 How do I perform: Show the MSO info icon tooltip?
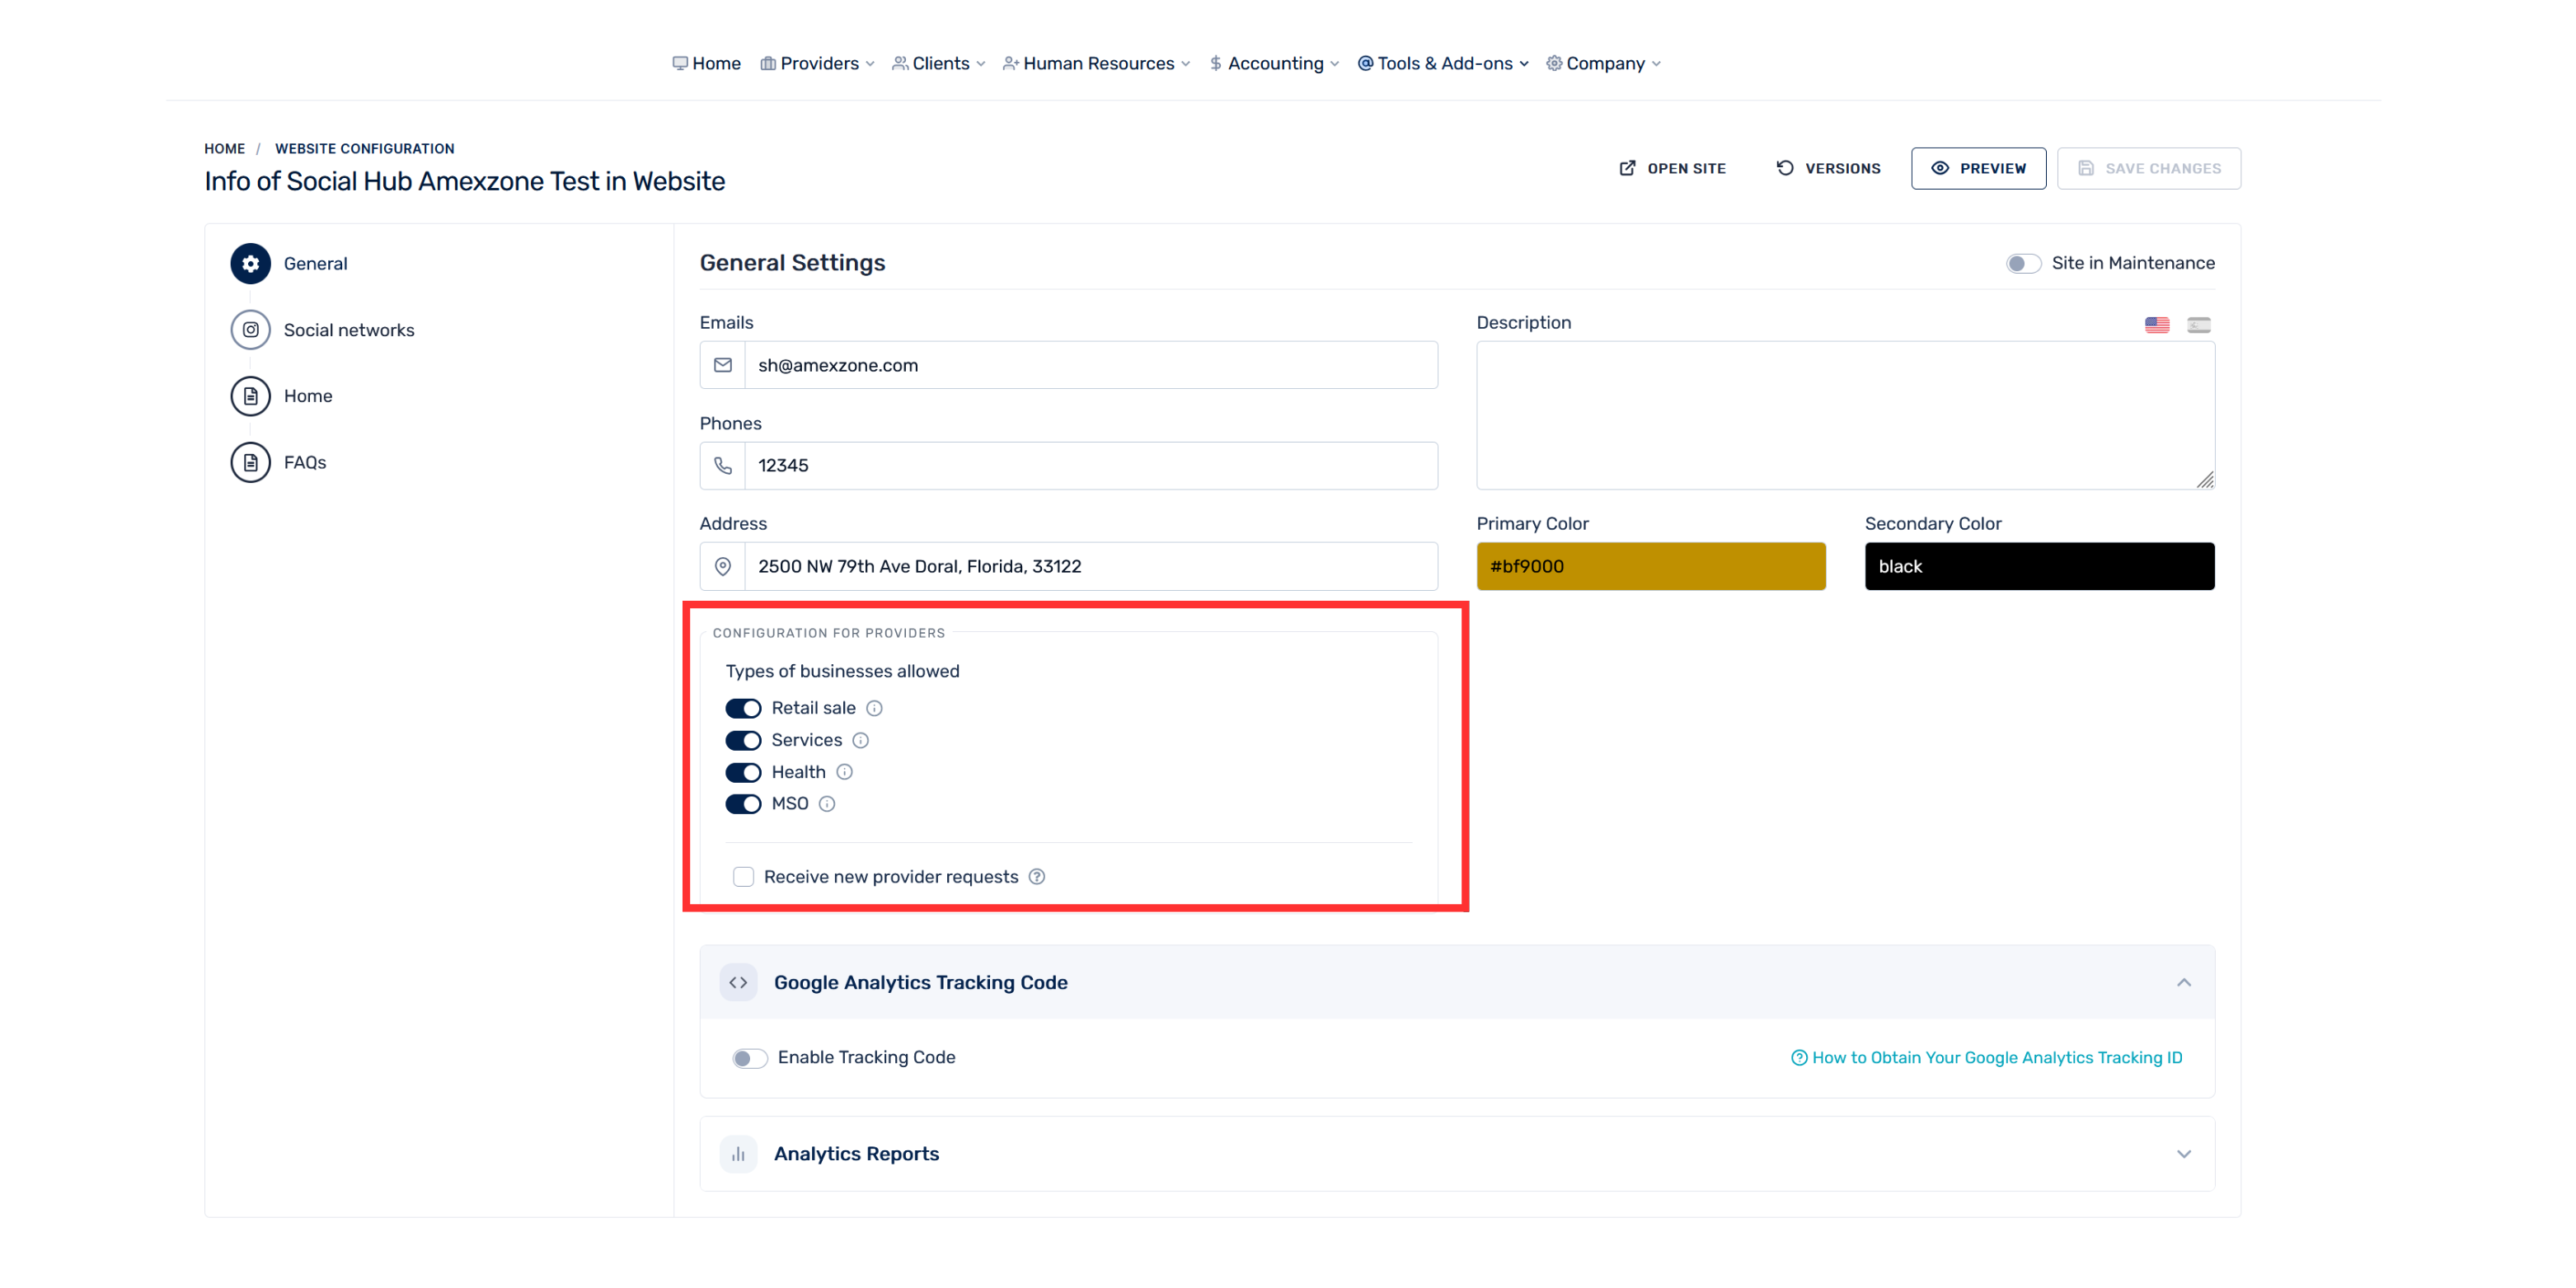827,804
